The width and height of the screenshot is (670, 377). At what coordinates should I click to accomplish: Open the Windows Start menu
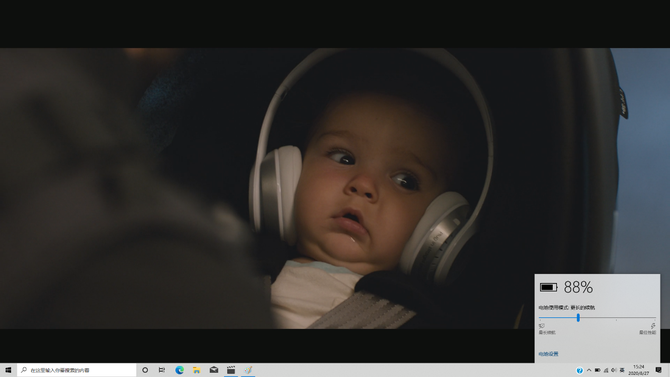click(8, 370)
